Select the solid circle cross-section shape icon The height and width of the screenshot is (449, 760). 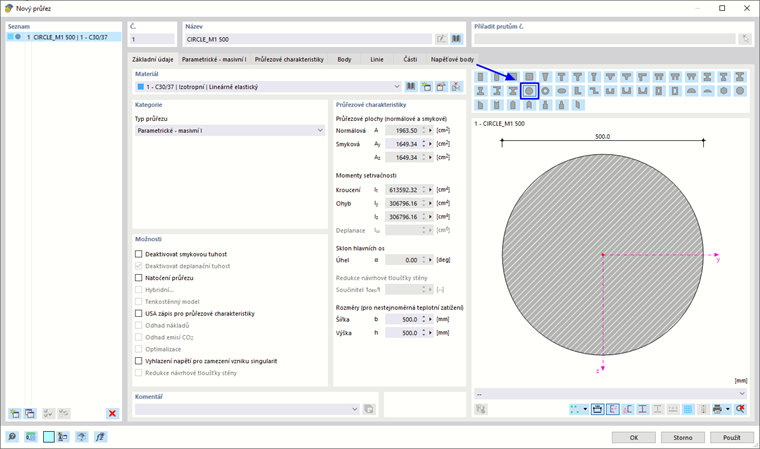[529, 91]
